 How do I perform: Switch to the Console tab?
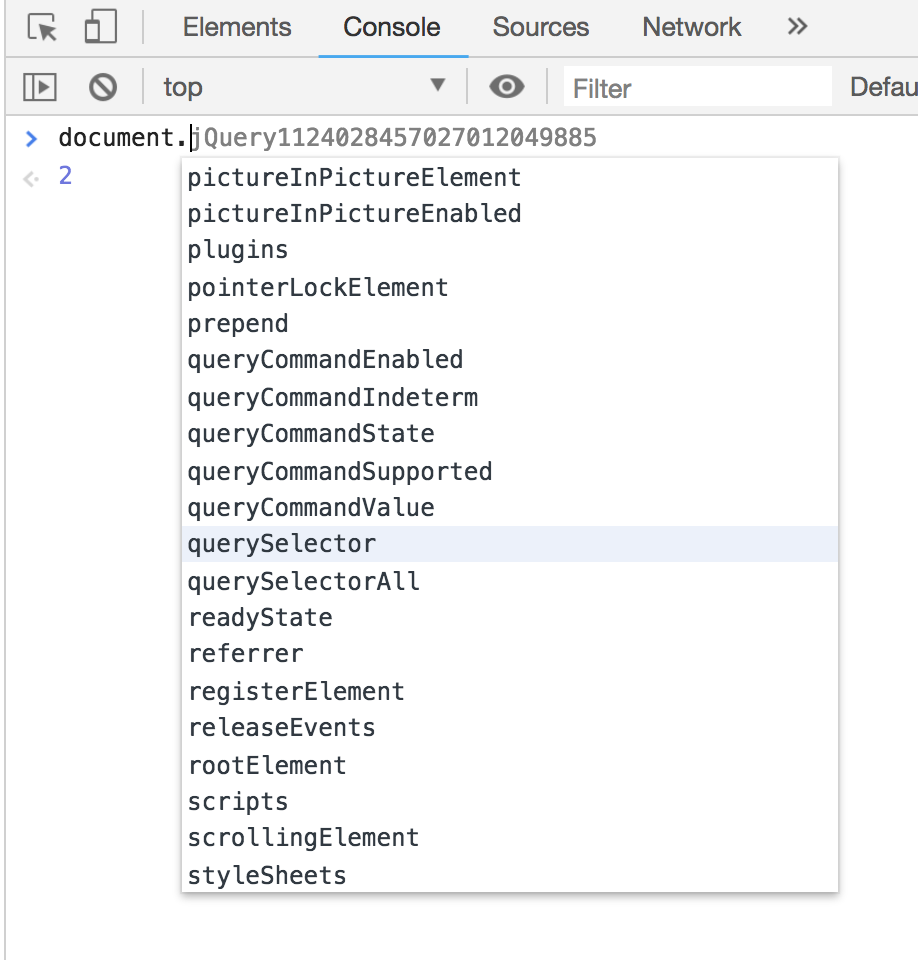pos(392,27)
